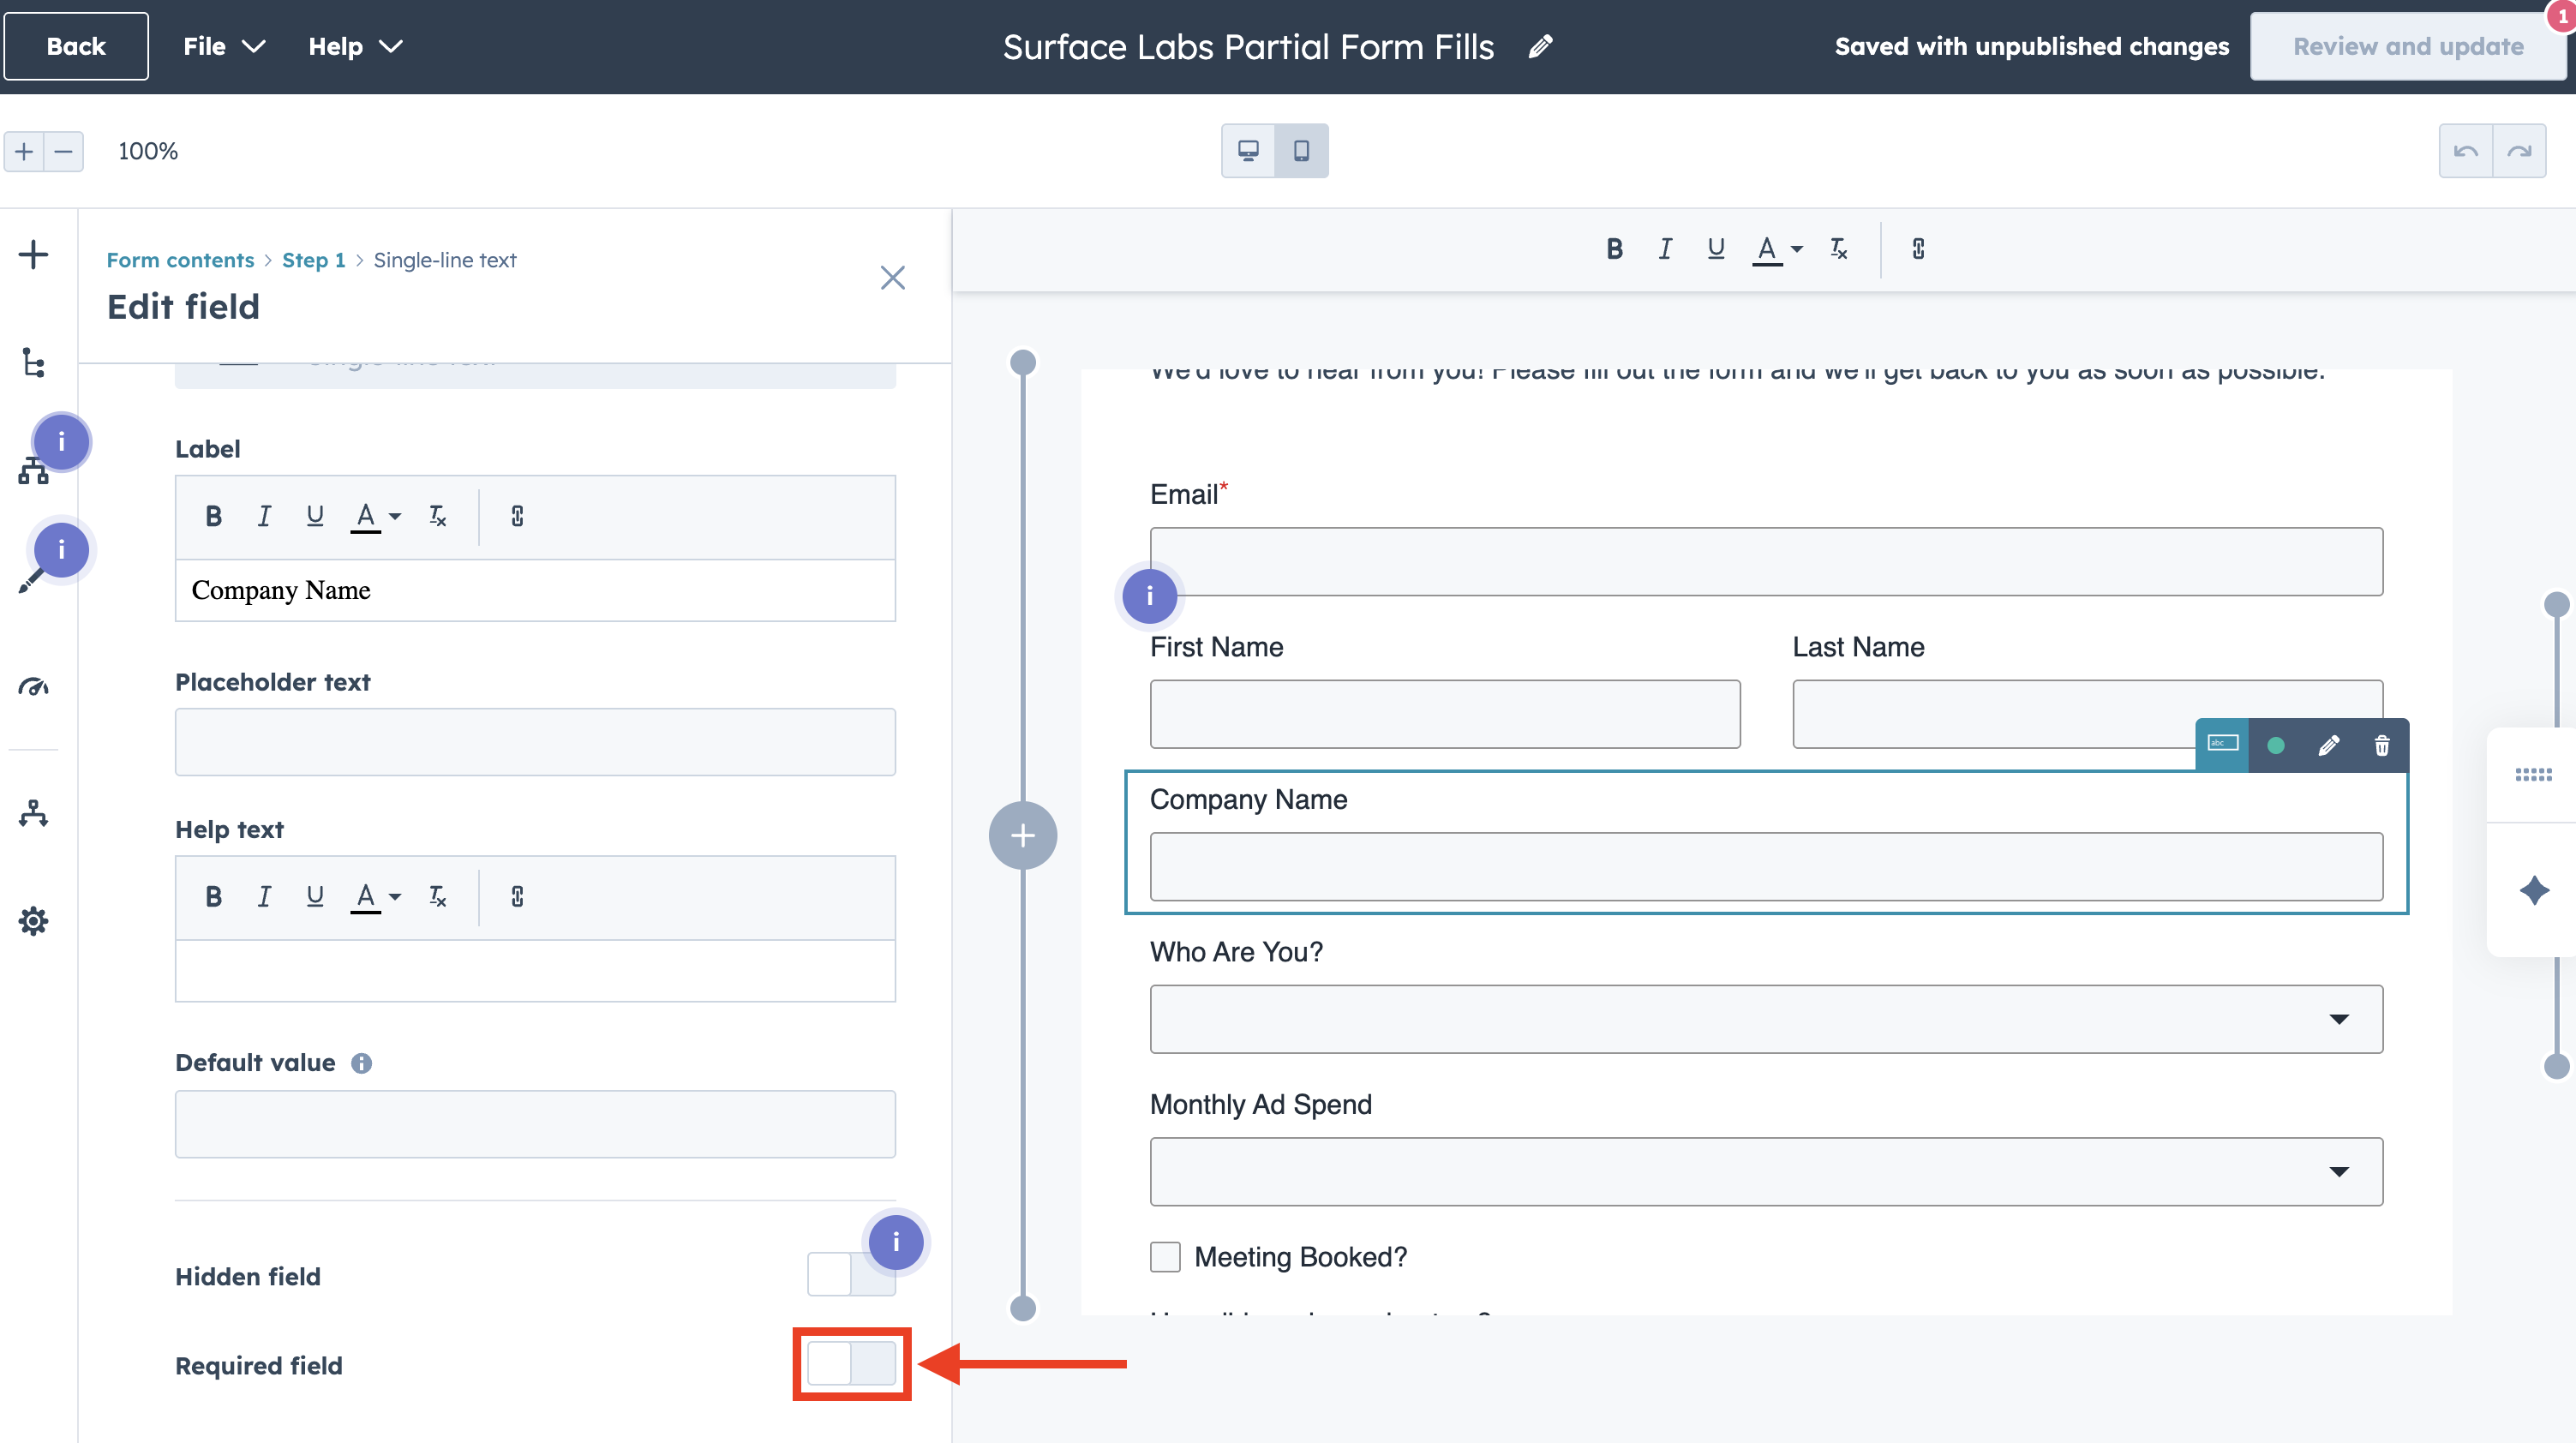Underline text in top canvas toolbar
This screenshot has width=2576, height=1443.
click(x=1716, y=249)
